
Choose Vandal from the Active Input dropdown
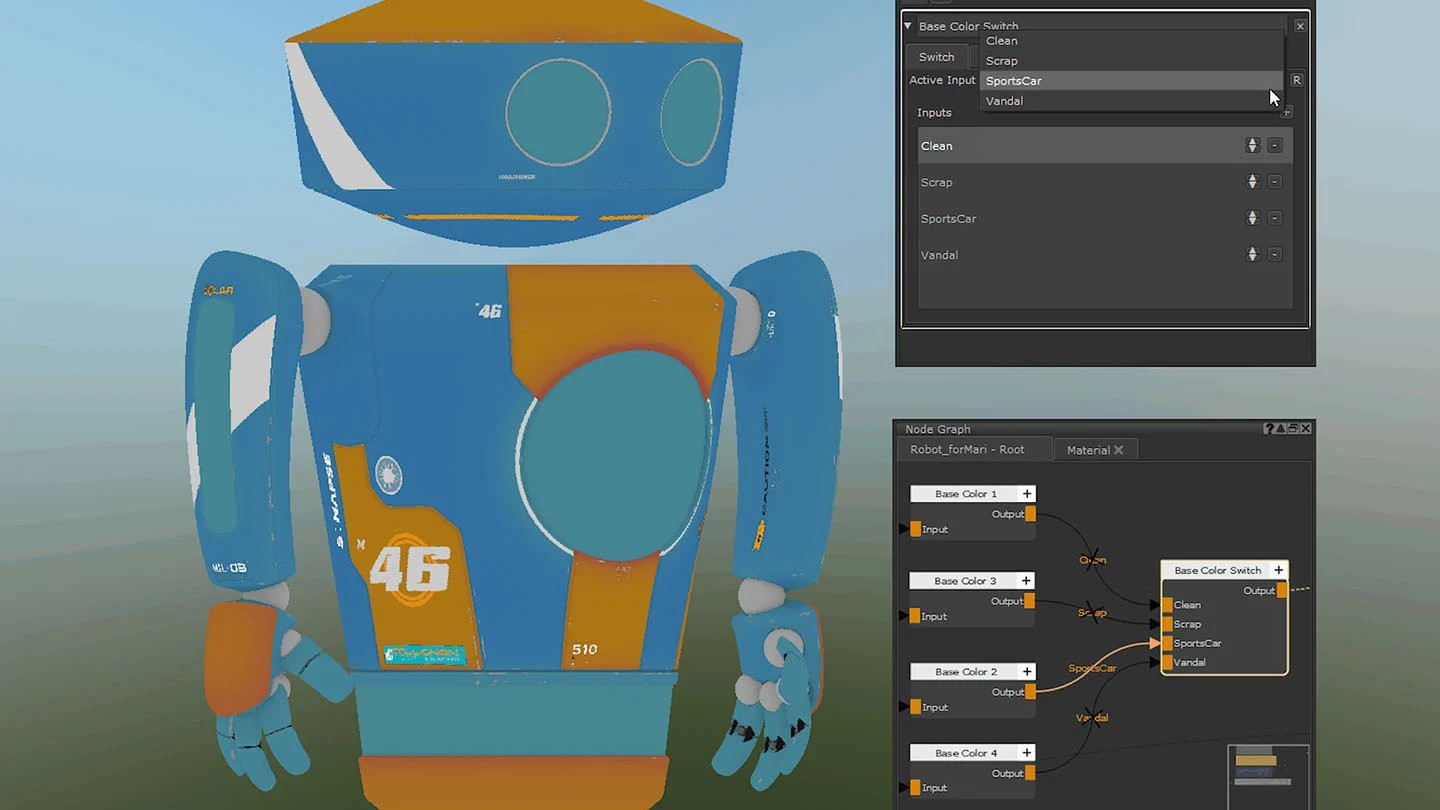tap(1004, 101)
